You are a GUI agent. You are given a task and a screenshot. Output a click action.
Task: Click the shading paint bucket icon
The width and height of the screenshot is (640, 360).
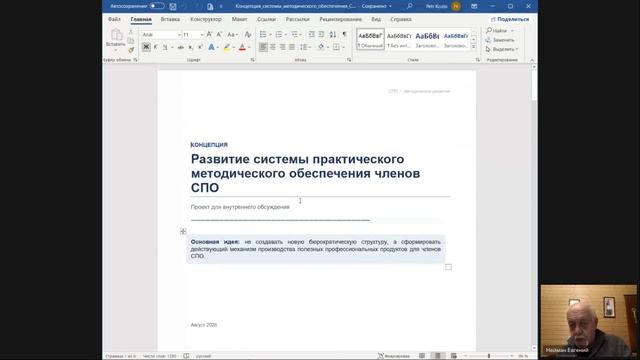click(x=321, y=47)
